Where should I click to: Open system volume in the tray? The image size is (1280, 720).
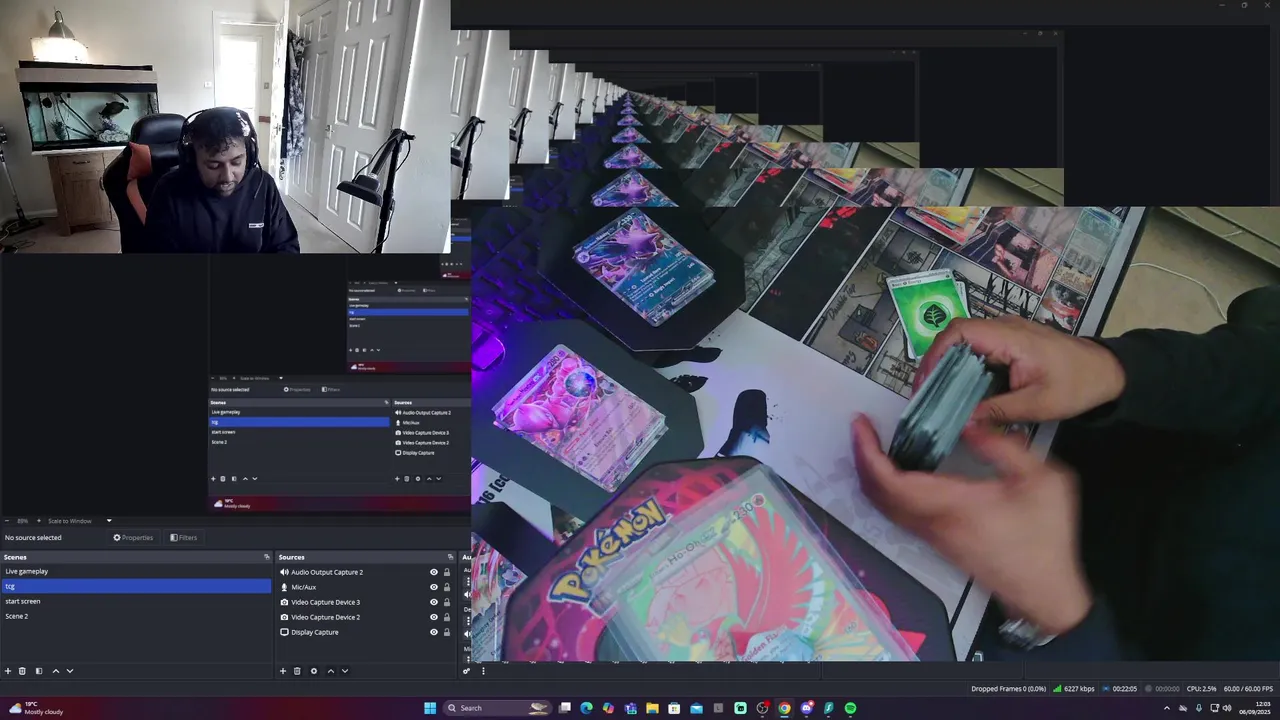pos(1227,708)
